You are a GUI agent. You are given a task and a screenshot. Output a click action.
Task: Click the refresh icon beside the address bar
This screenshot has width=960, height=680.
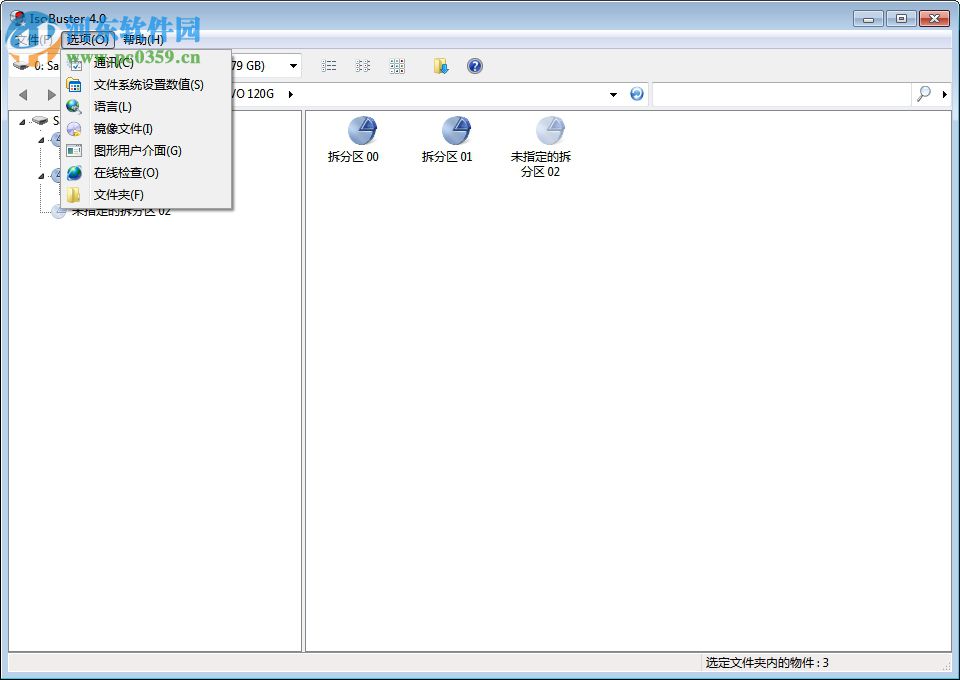638,94
